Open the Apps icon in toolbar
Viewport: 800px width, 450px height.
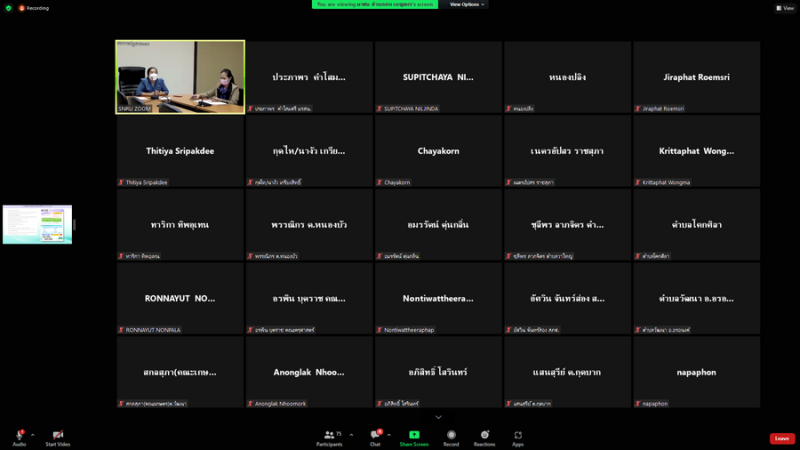pyautogui.click(x=518, y=435)
